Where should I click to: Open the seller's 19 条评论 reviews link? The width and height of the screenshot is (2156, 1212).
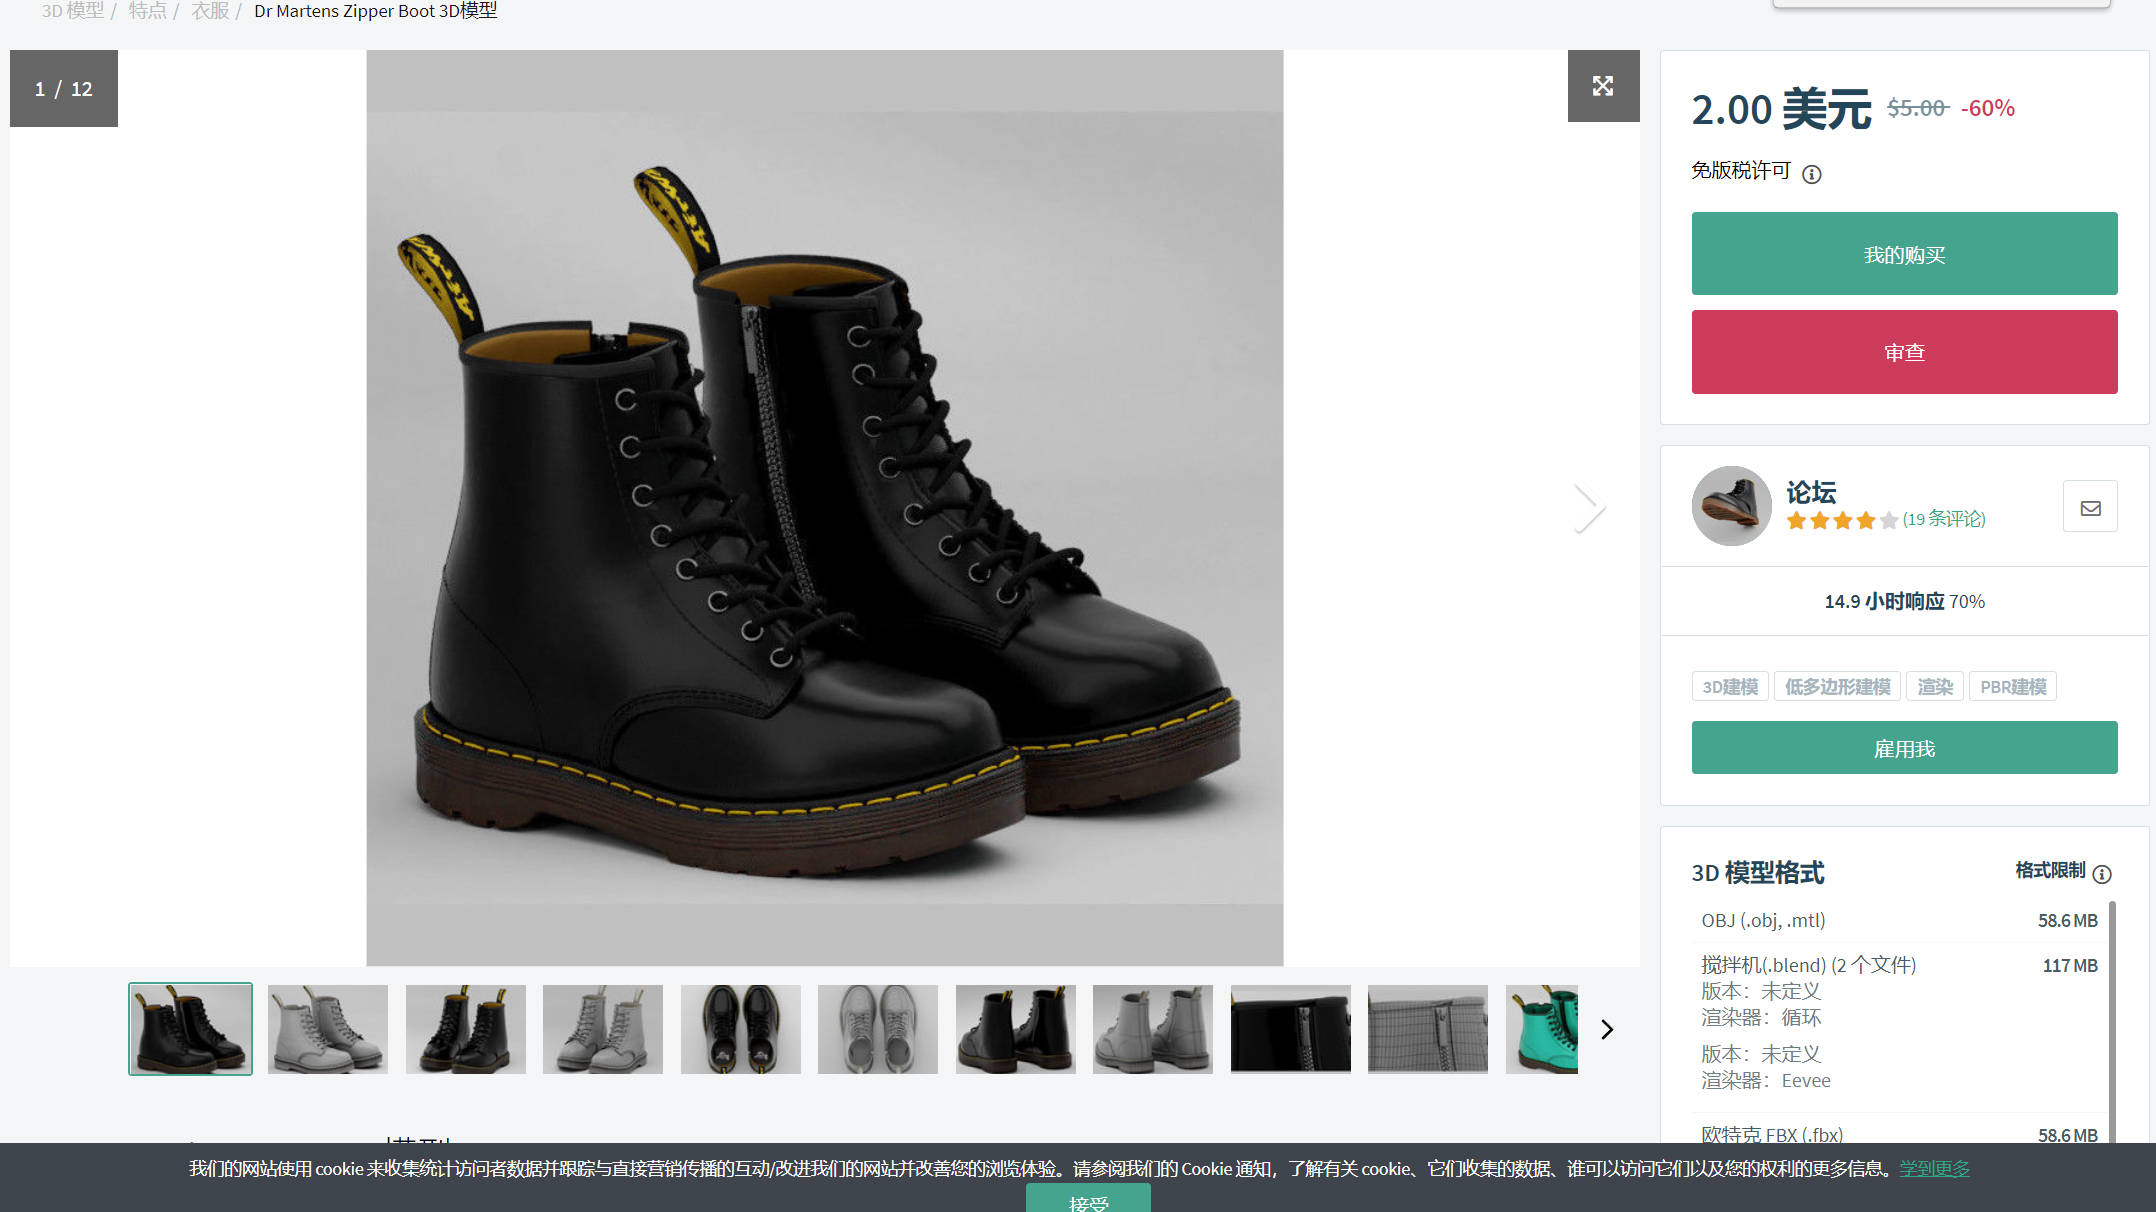click(1943, 519)
